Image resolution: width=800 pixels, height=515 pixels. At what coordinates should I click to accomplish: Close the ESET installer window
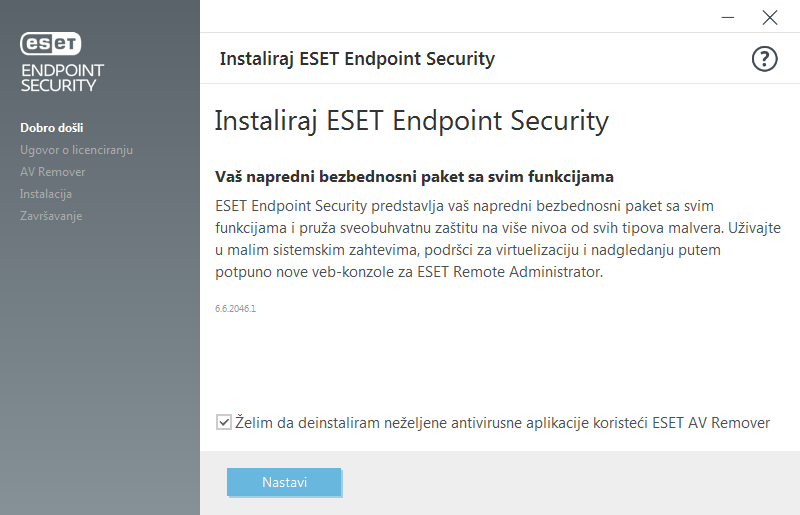coord(769,17)
